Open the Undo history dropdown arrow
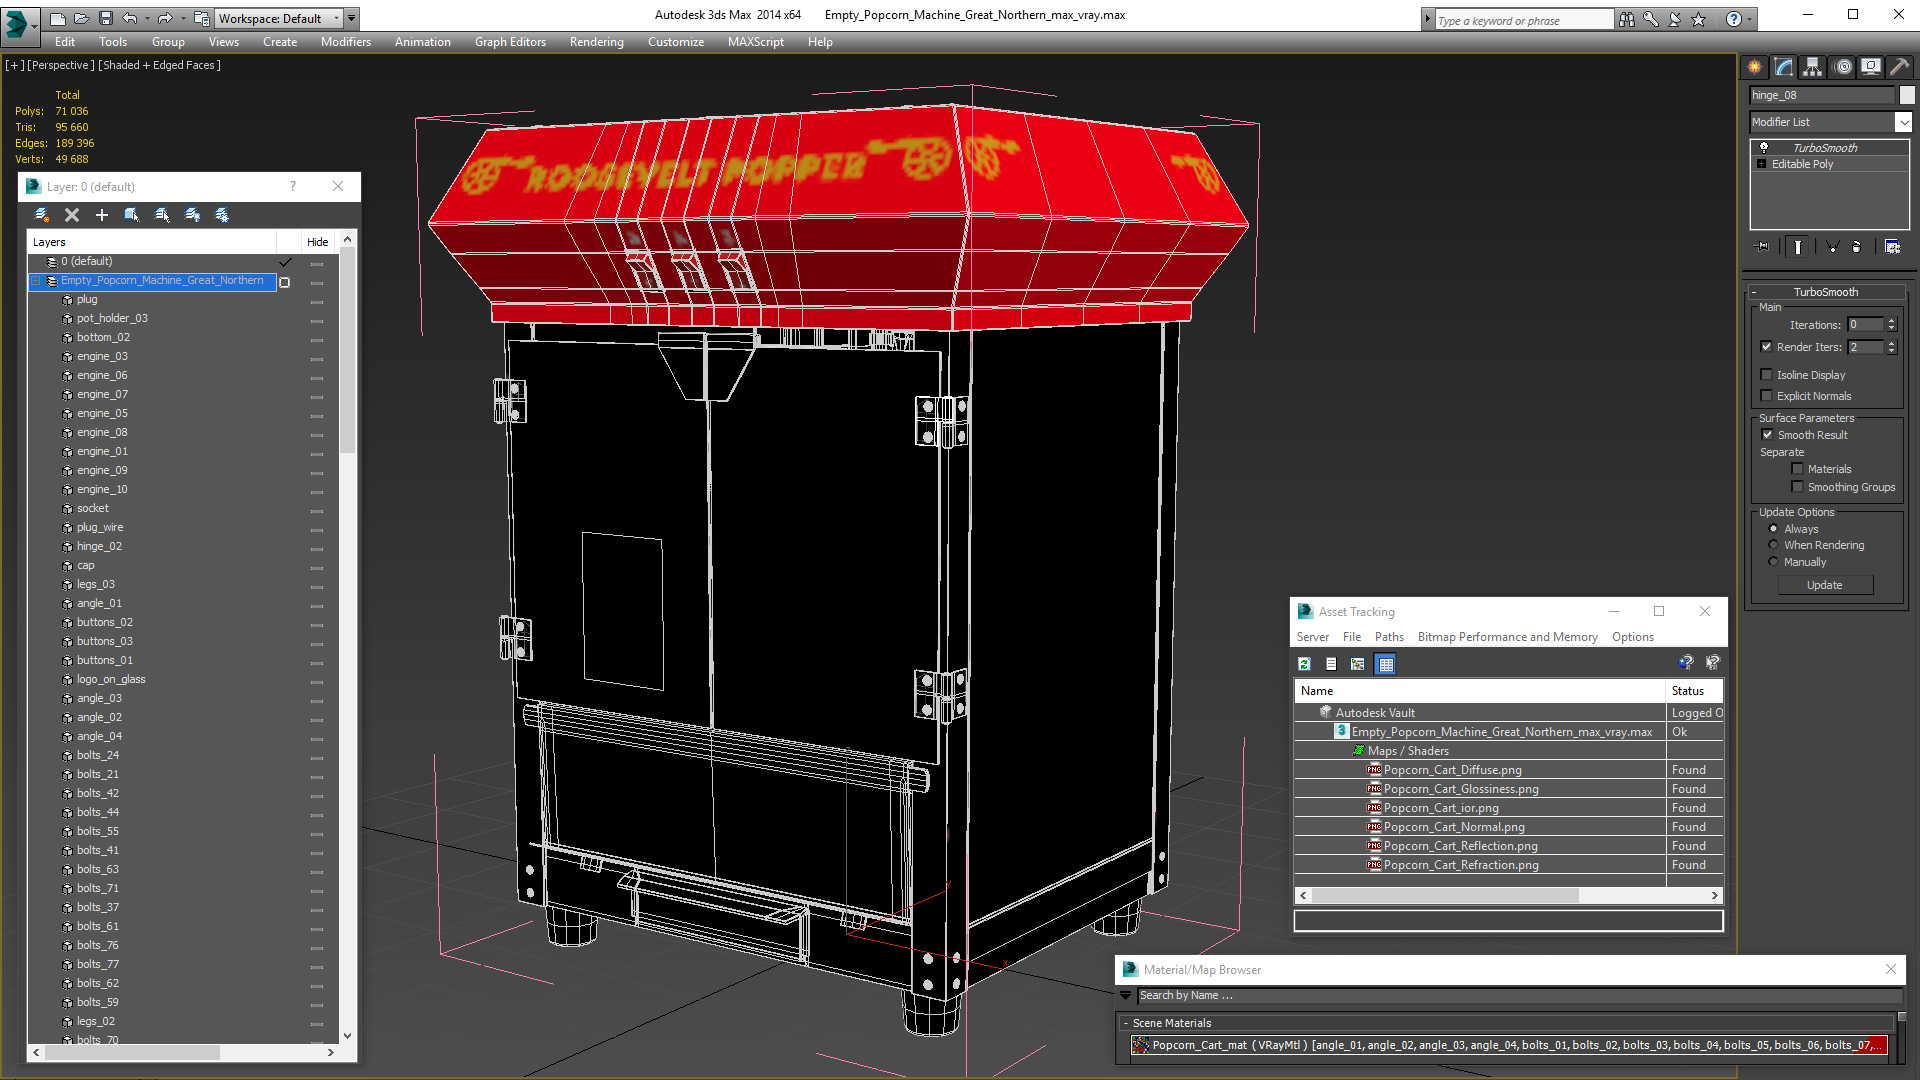The image size is (1920, 1080). point(147,18)
